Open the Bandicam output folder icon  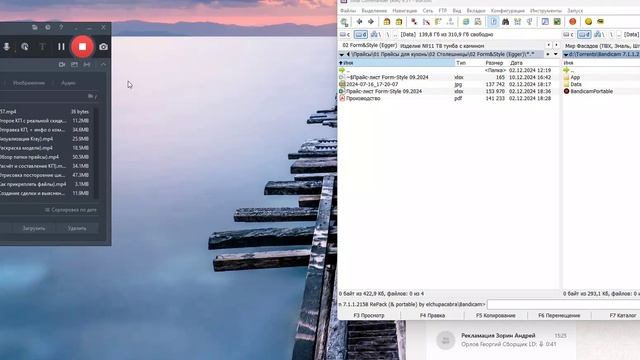pyautogui.click(x=35, y=27)
